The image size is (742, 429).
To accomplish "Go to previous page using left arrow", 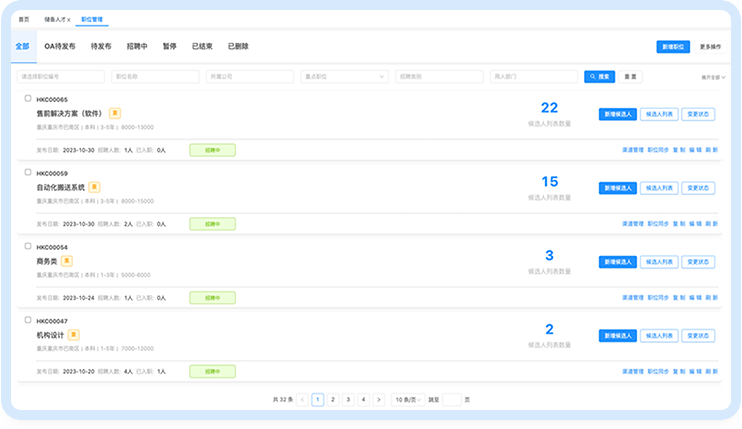I will [302, 399].
